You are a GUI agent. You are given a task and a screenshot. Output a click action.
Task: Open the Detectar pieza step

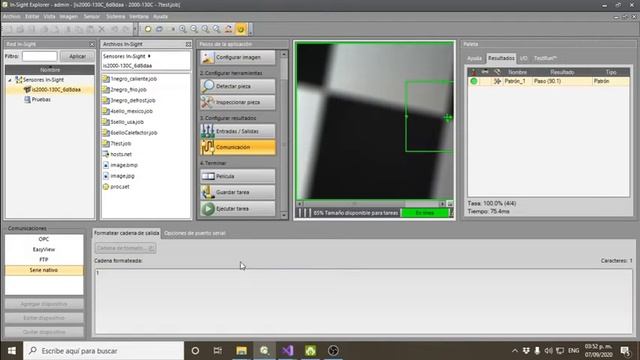coord(238,86)
